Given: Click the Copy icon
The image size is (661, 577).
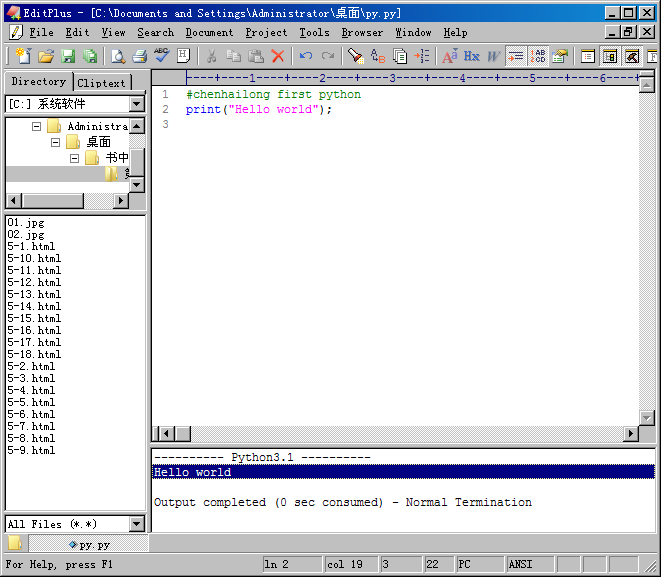Looking at the screenshot, I should point(234,56).
